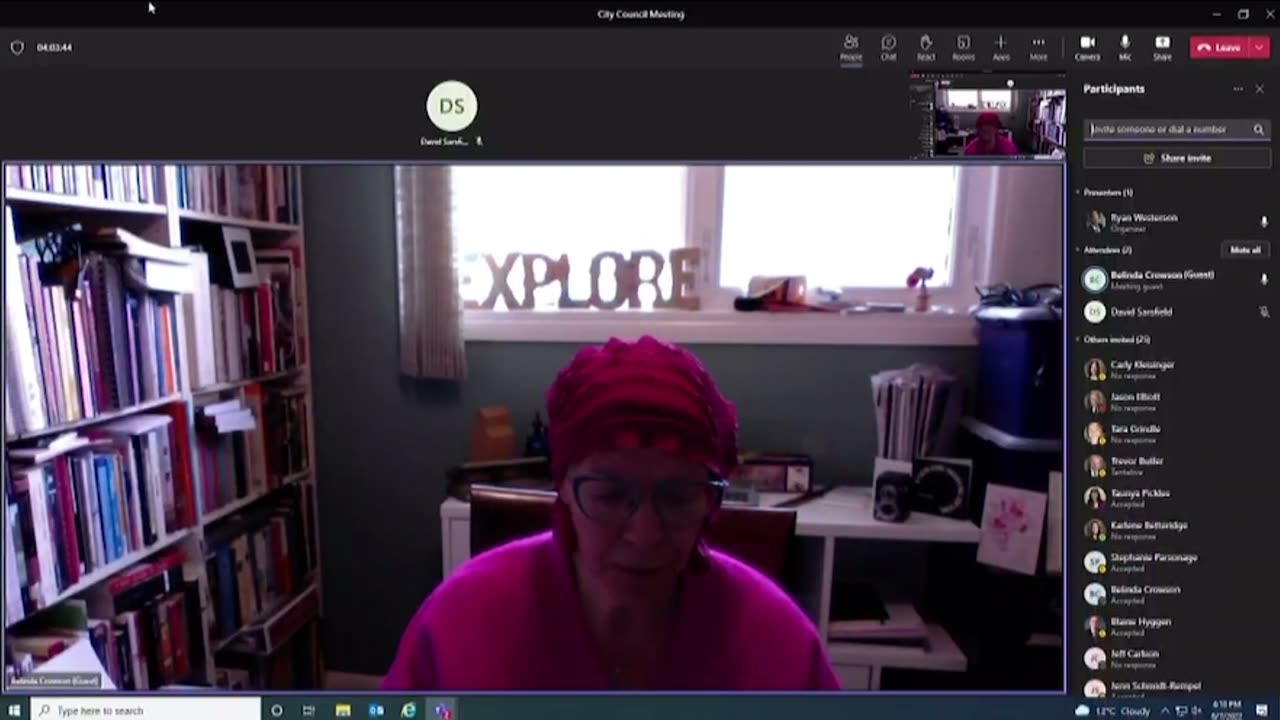Open Cortana circle on taskbar
The image size is (1280, 720).
[x=276, y=710]
